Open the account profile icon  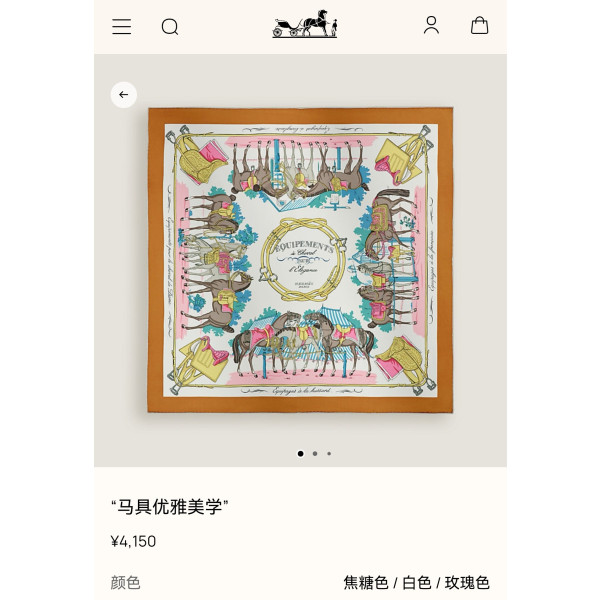(x=431, y=25)
